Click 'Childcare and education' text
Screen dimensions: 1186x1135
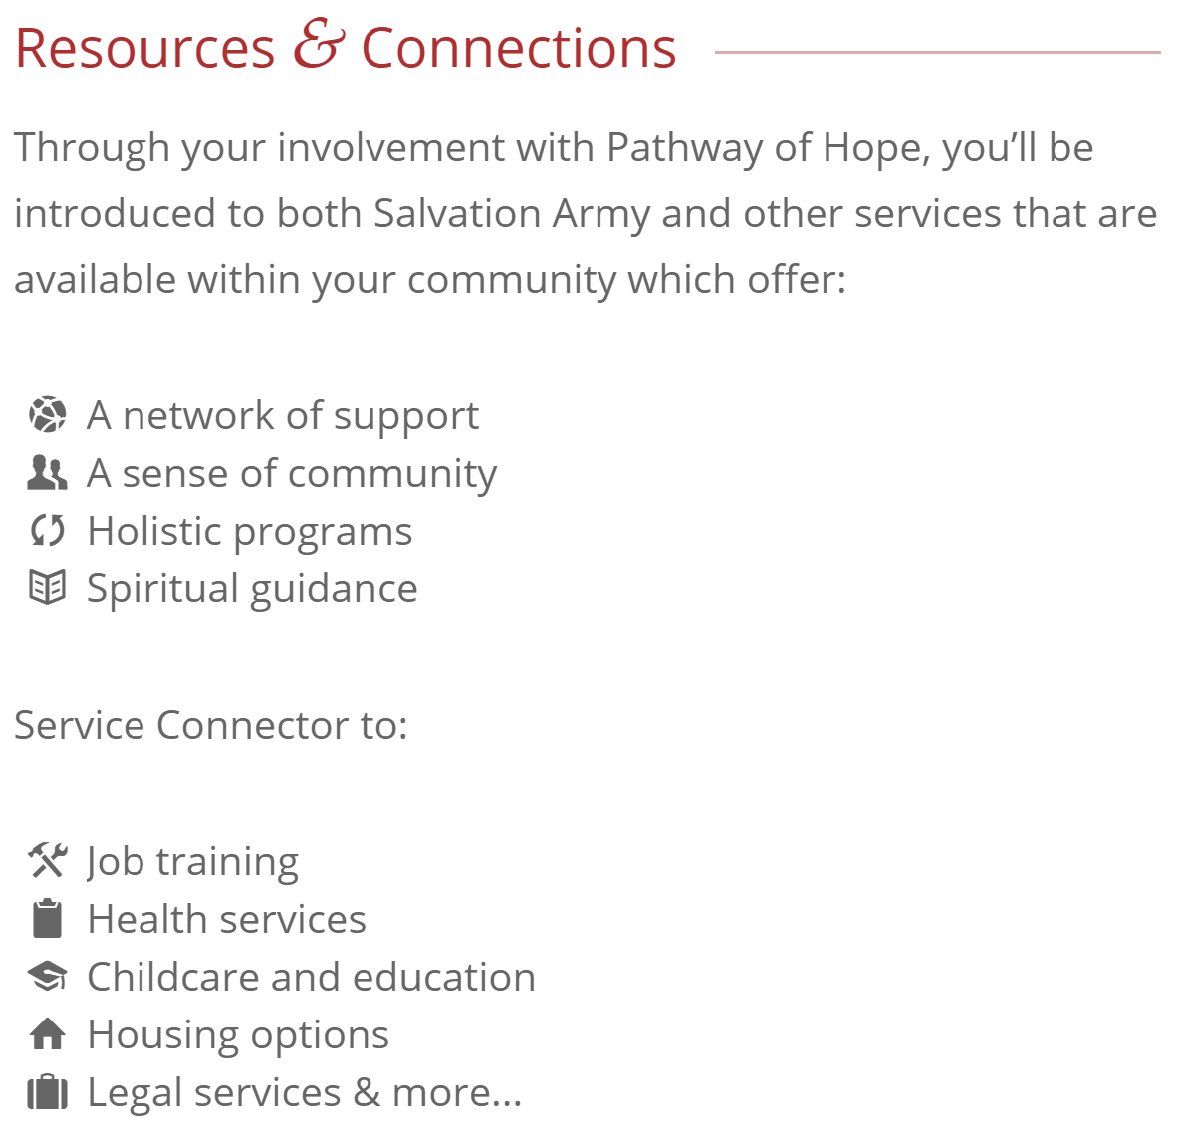click(x=312, y=977)
